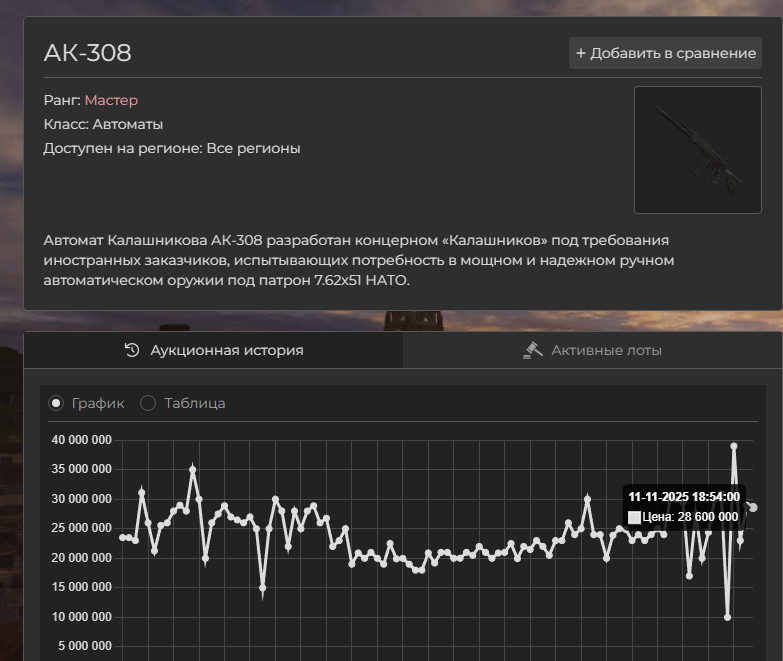Click the rightmost data point on the chart
The height and width of the screenshot is (661, 783).
coord(753,508)
